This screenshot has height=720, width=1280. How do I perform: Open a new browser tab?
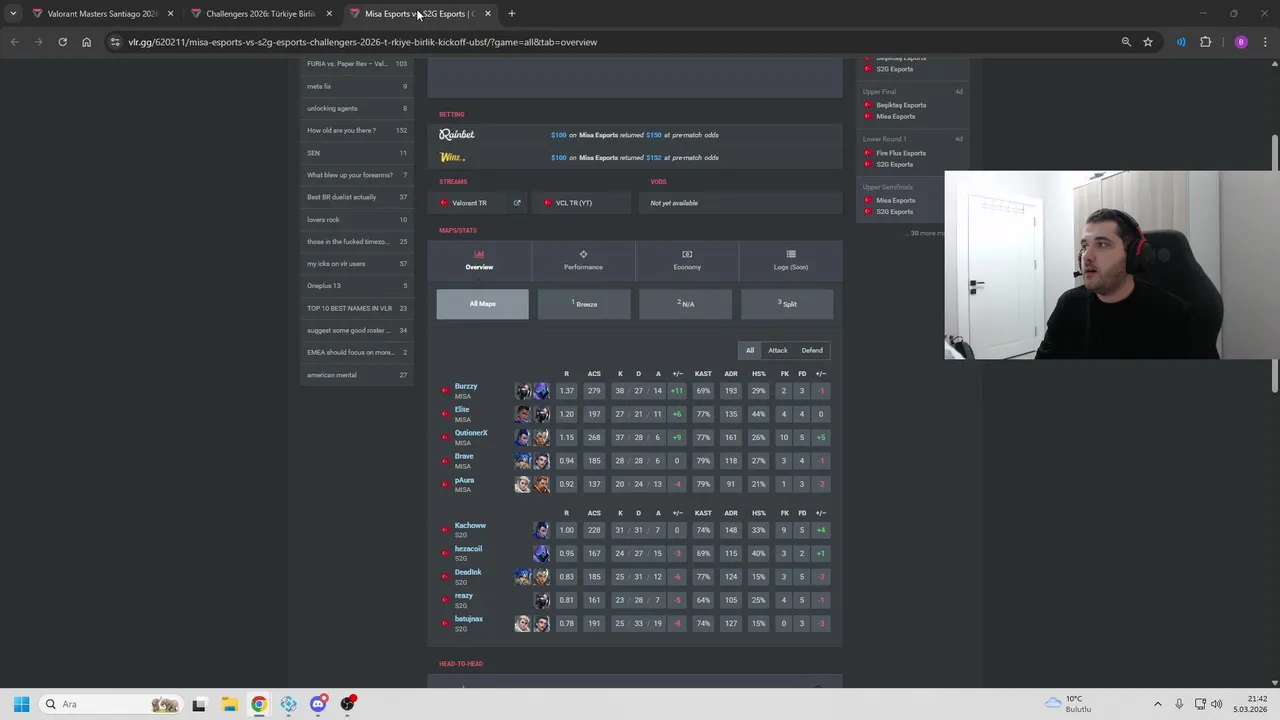(x=511, y=14)
